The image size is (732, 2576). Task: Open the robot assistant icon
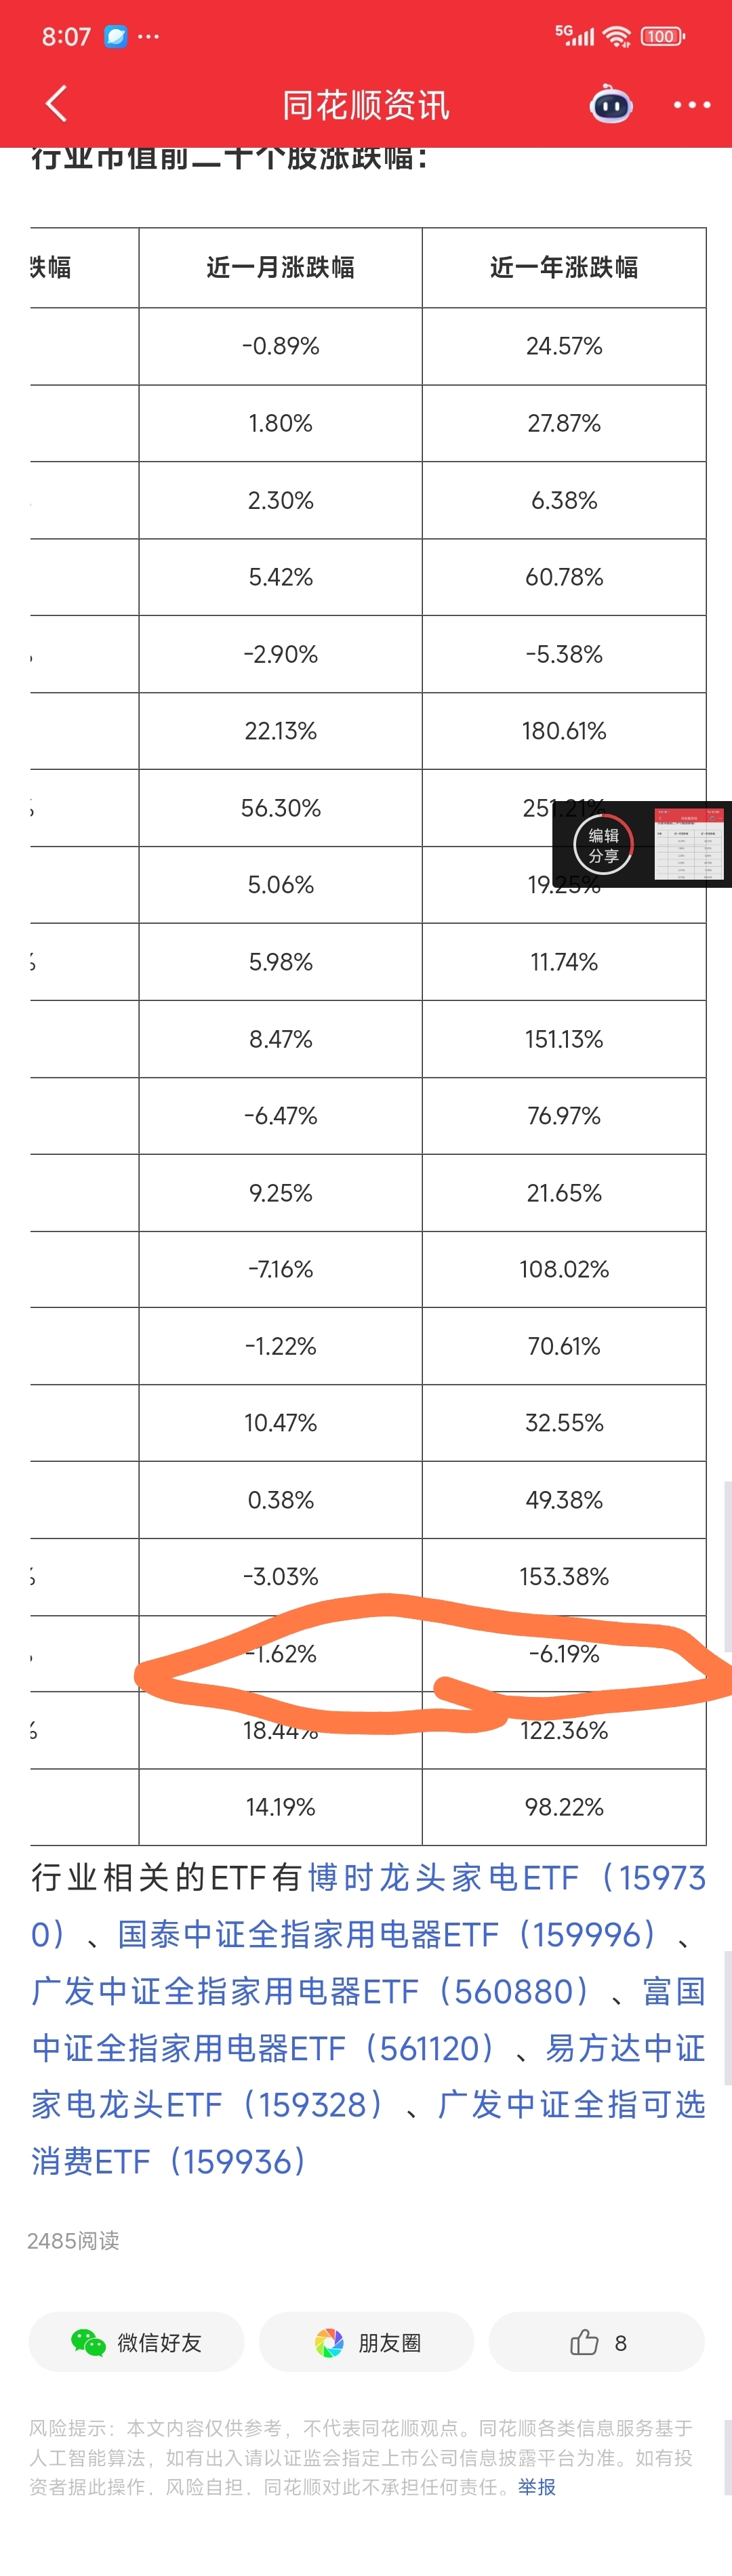pos(611,104)
